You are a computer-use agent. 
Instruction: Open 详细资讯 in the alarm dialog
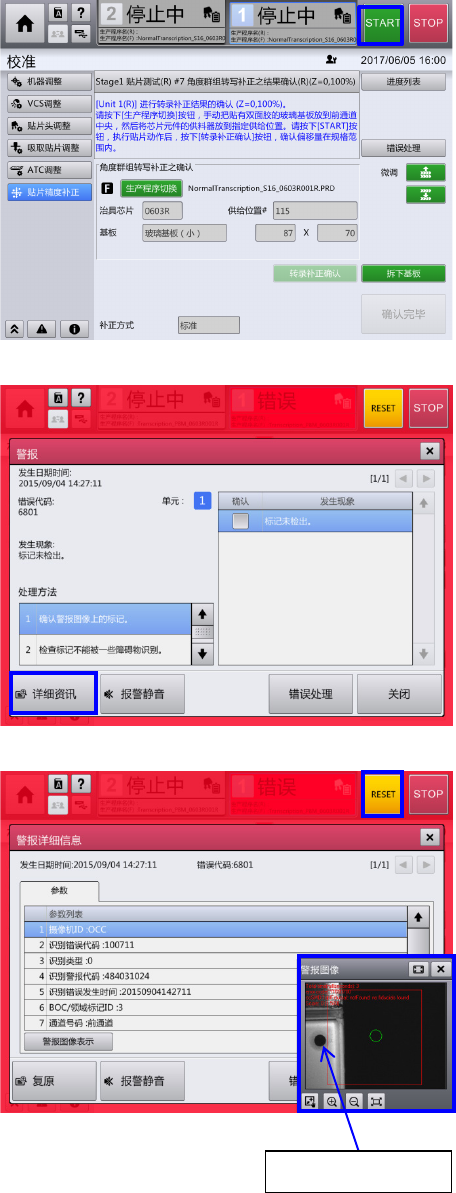coord(53,694)
